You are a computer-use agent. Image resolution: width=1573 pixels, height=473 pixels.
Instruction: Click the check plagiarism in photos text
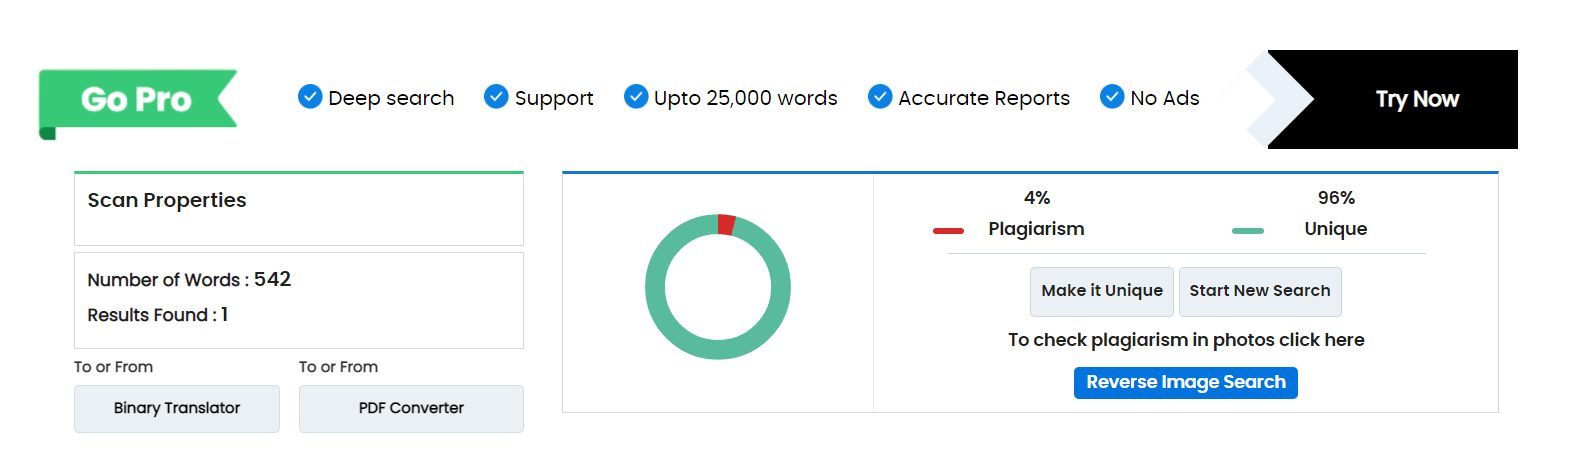click(1186, 340)
